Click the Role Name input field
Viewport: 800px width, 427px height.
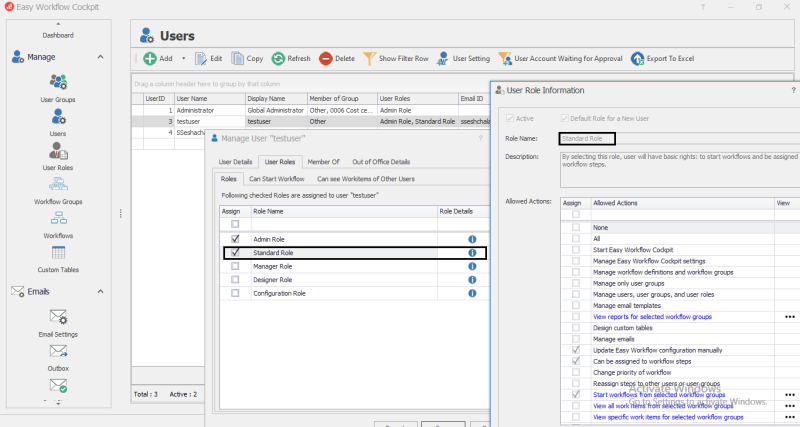[586, 138]
